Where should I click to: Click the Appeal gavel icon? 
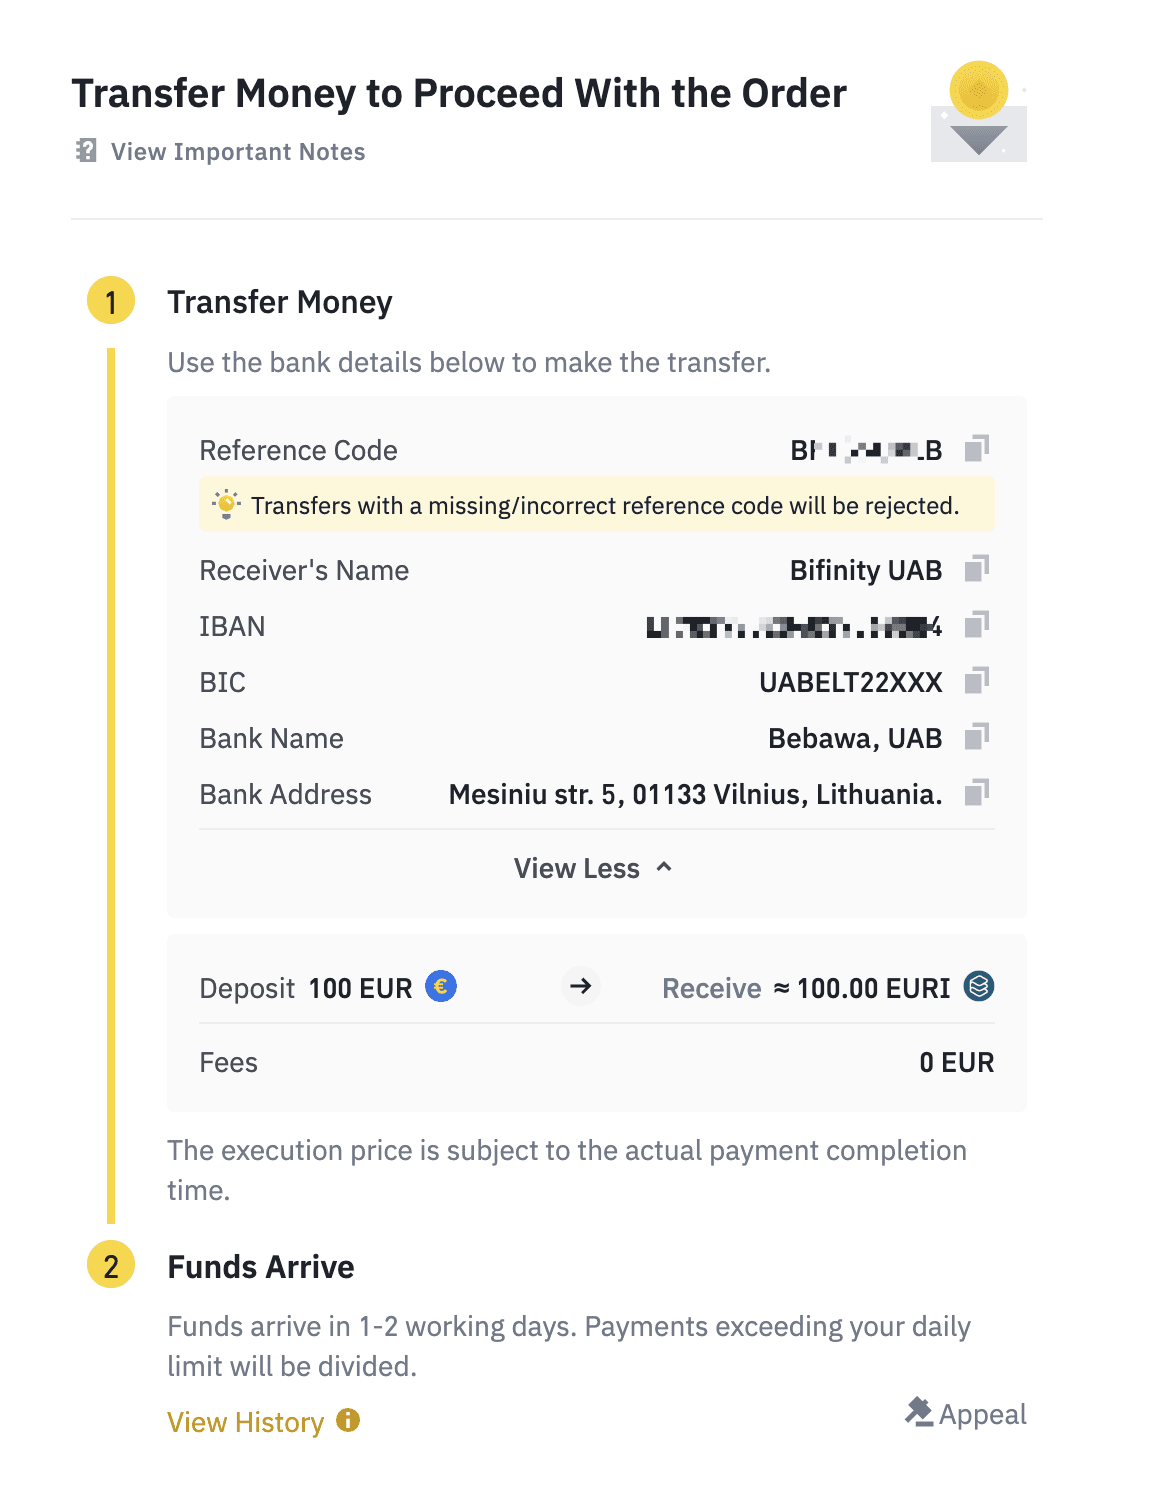[918, 1412]
